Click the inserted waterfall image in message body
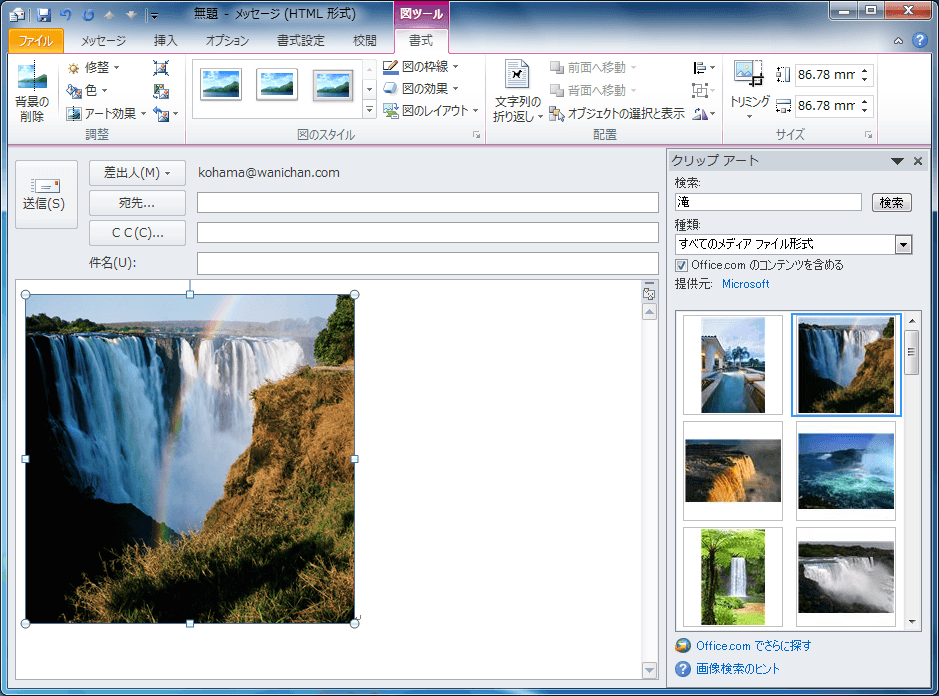This screenshot has width=939, height=696. (x=190, y=459)
